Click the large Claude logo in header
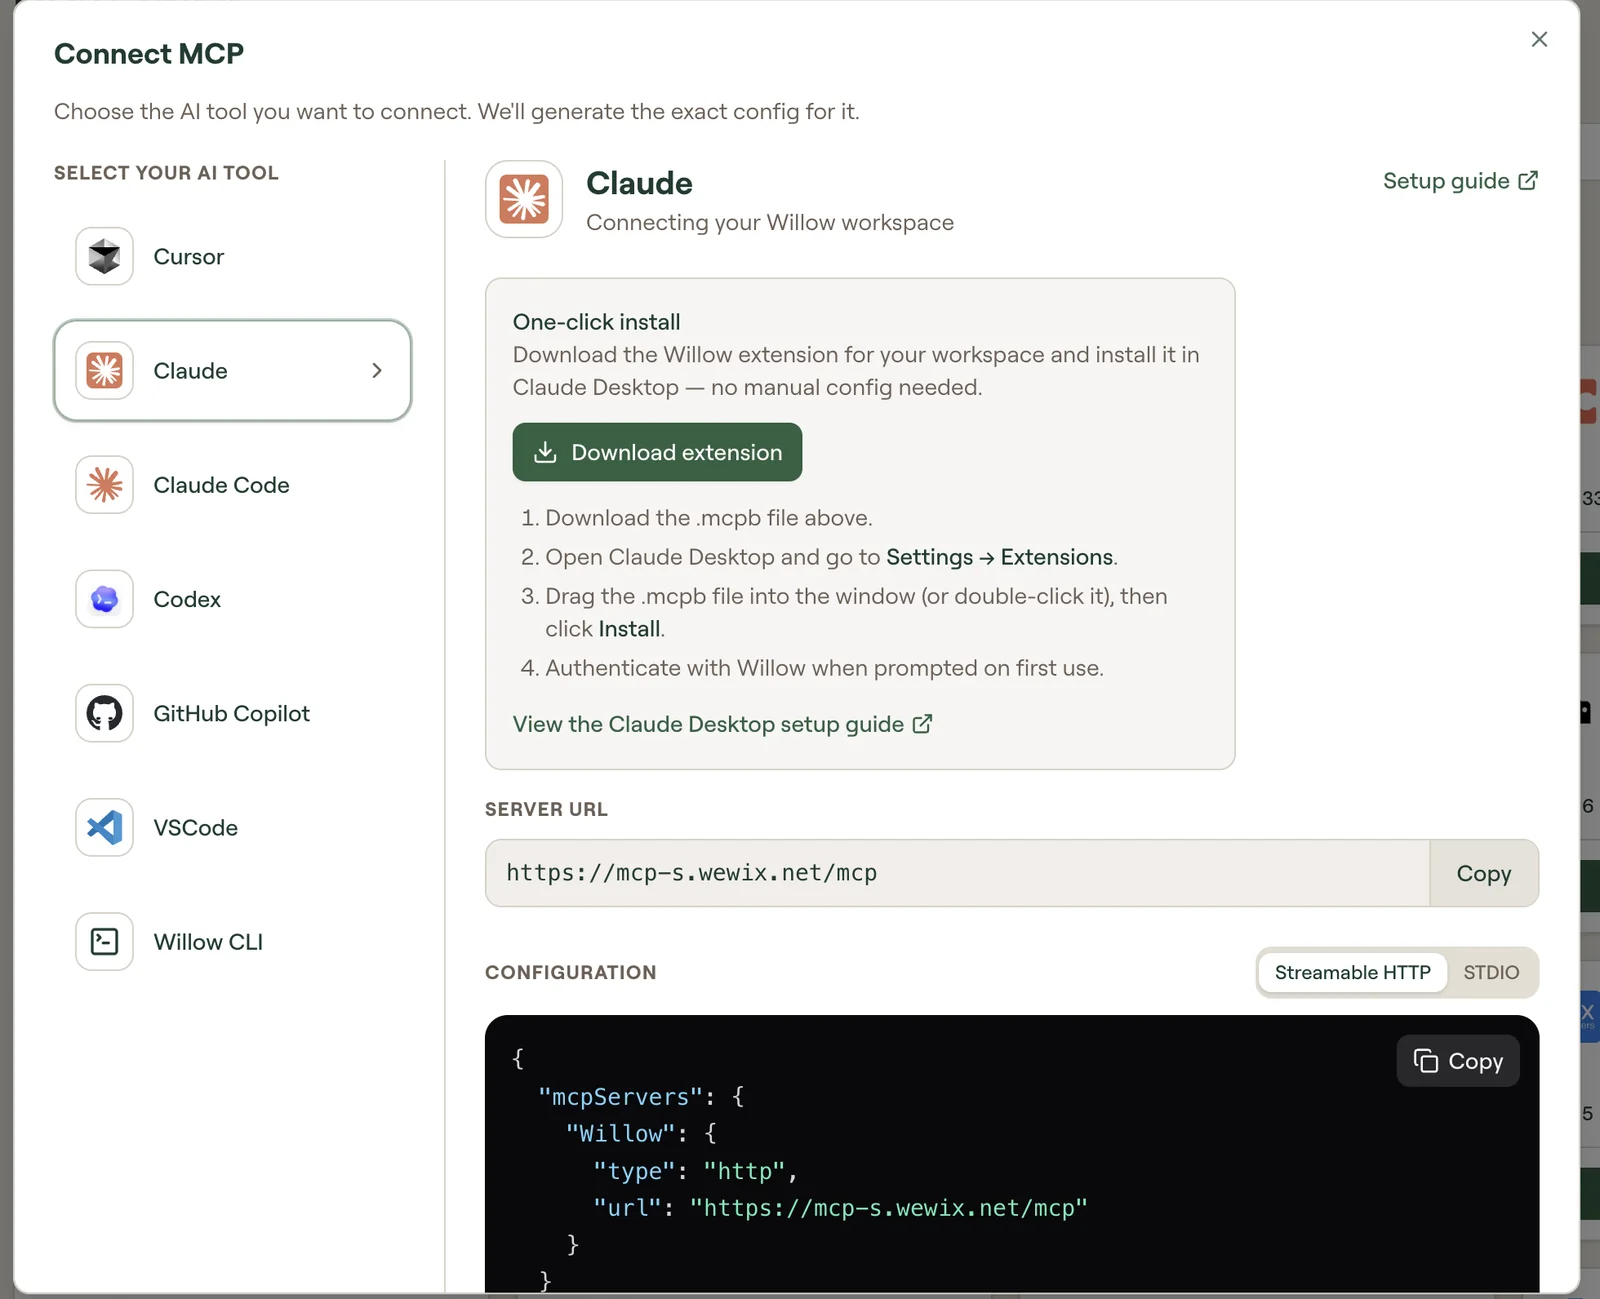The height and width of the screenshot is (1299, 1600). tap(524, 199)
